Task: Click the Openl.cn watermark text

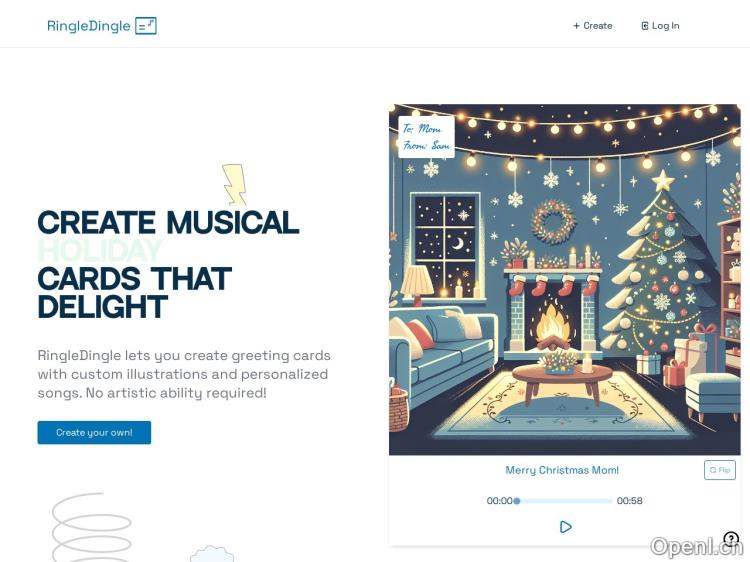Action: point(696,547)
